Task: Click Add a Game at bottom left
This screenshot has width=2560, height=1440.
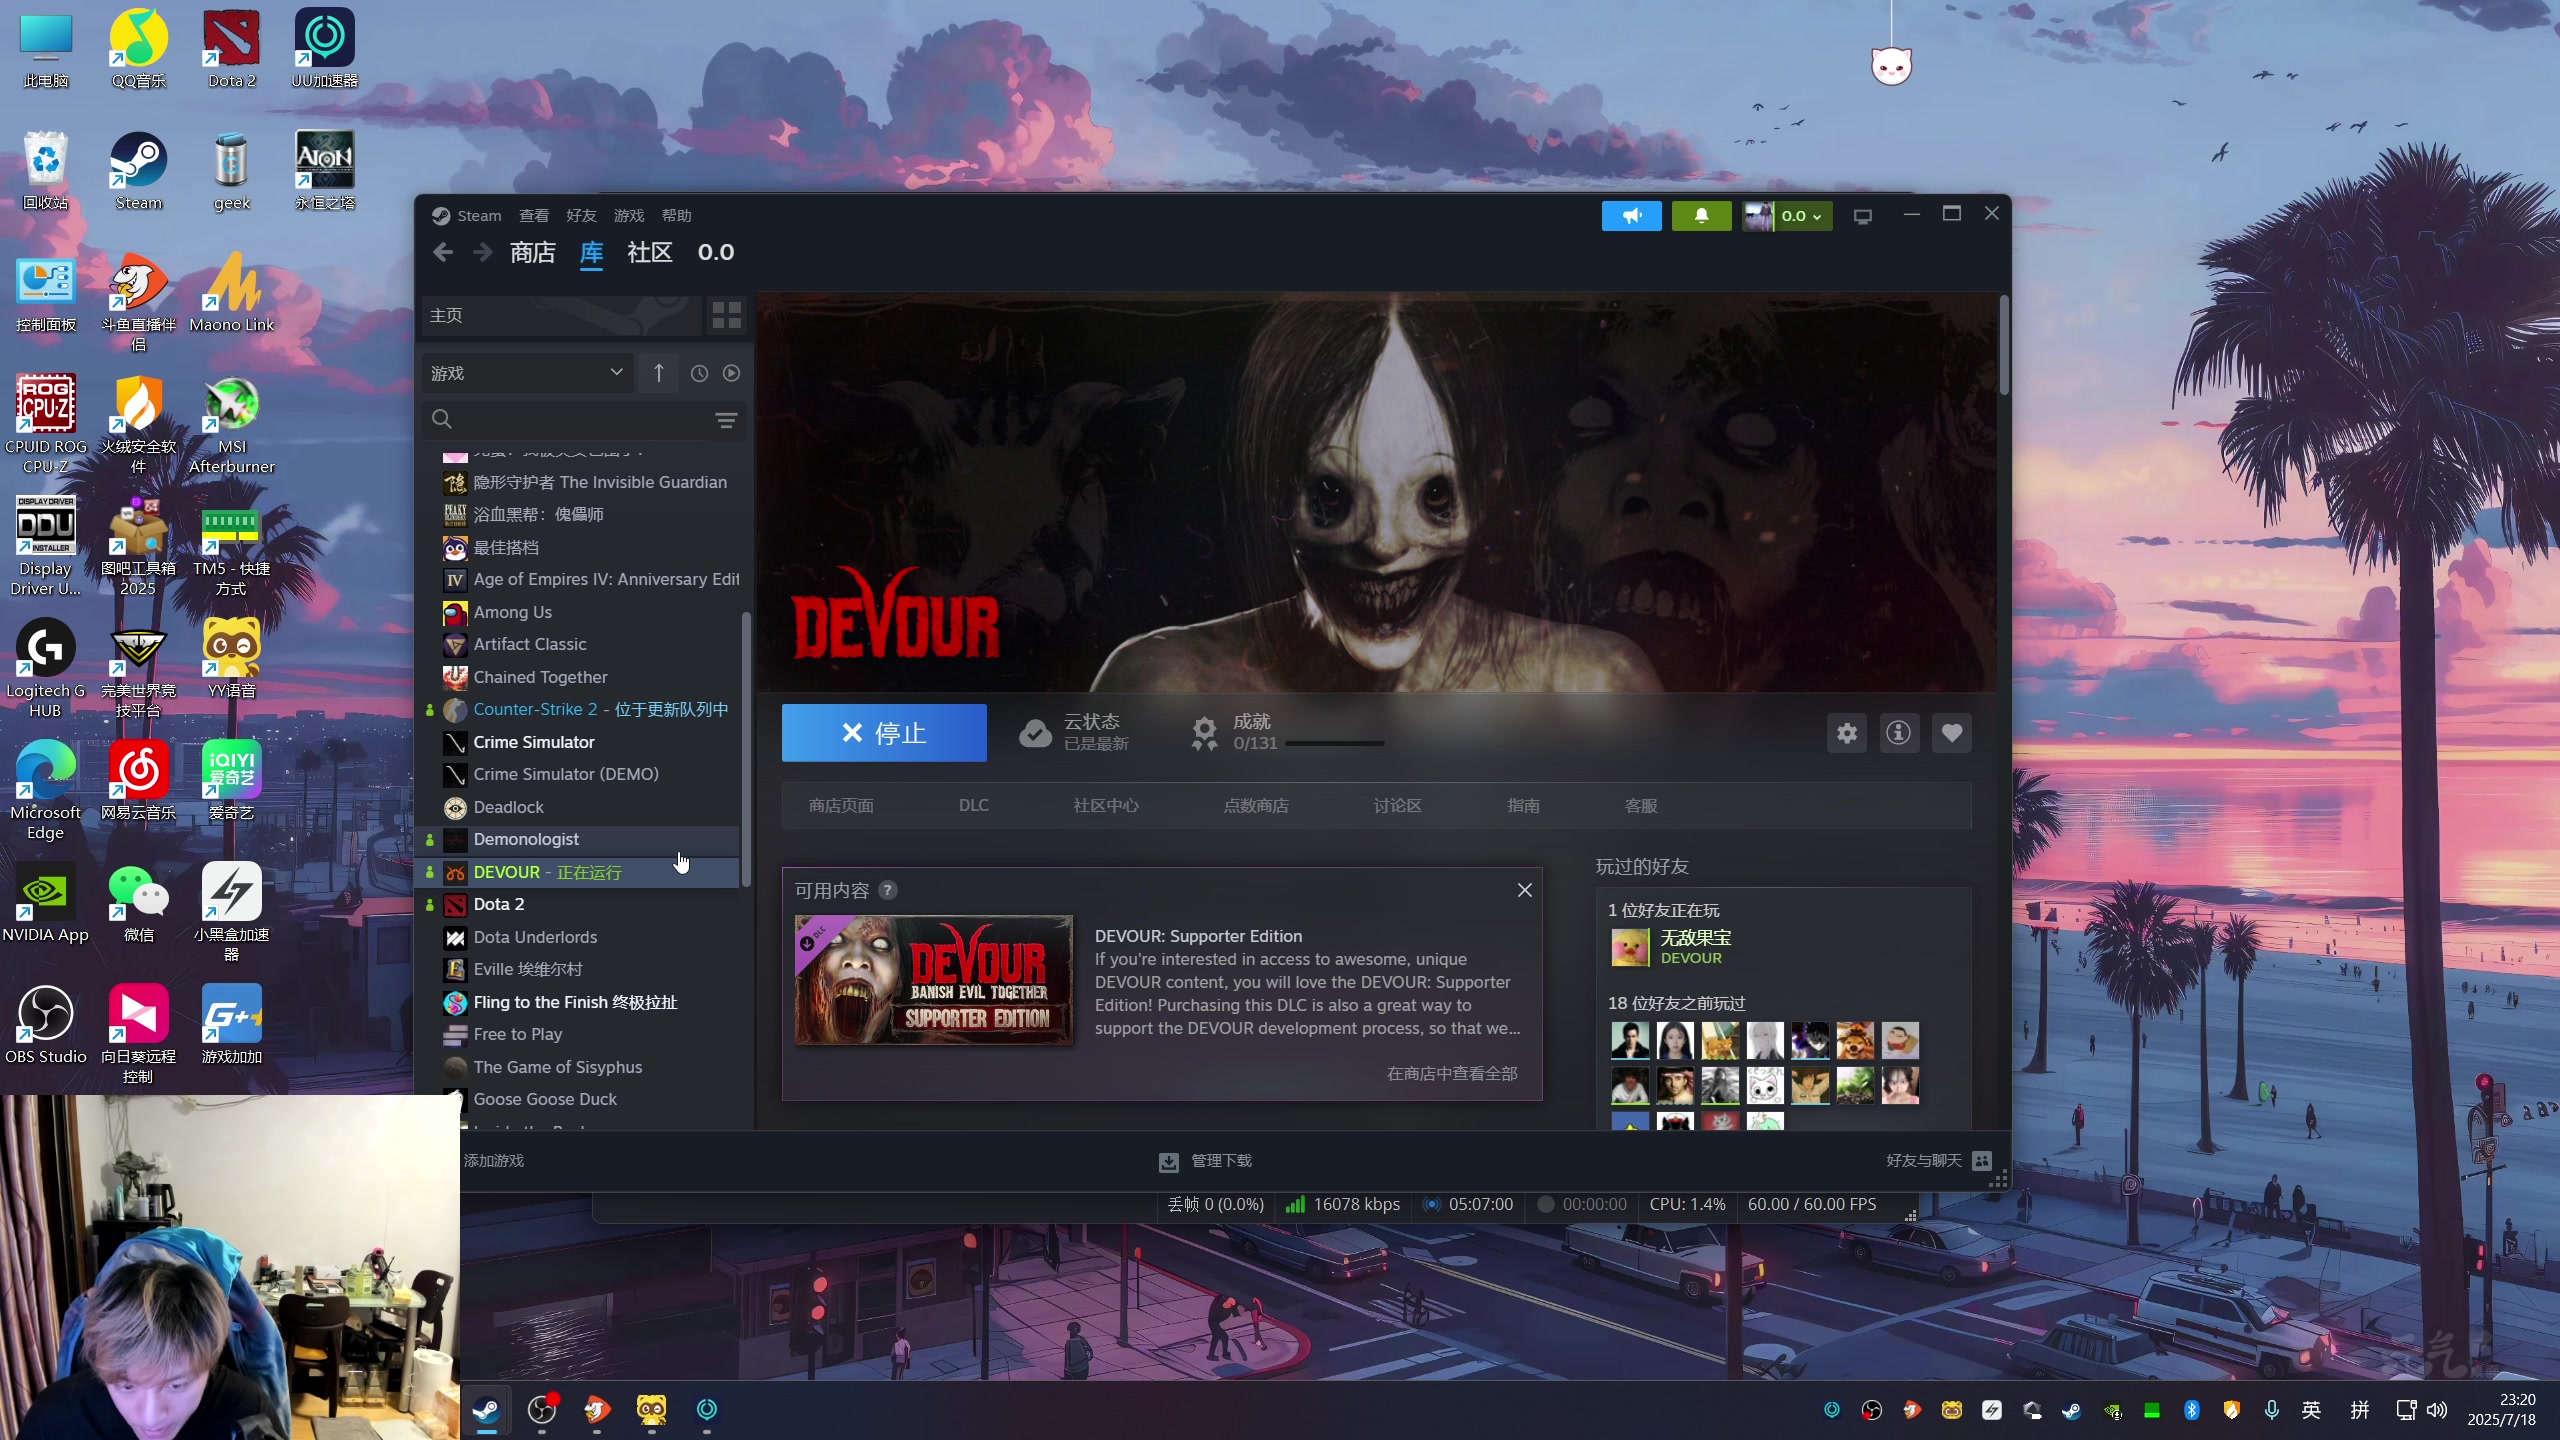Action: point(493,1161)
